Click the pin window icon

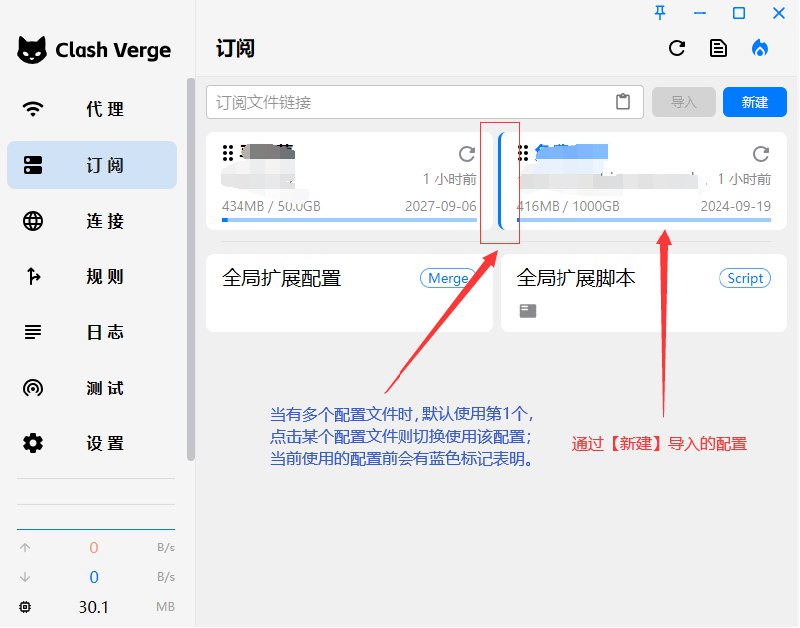[x=659, y=13]
